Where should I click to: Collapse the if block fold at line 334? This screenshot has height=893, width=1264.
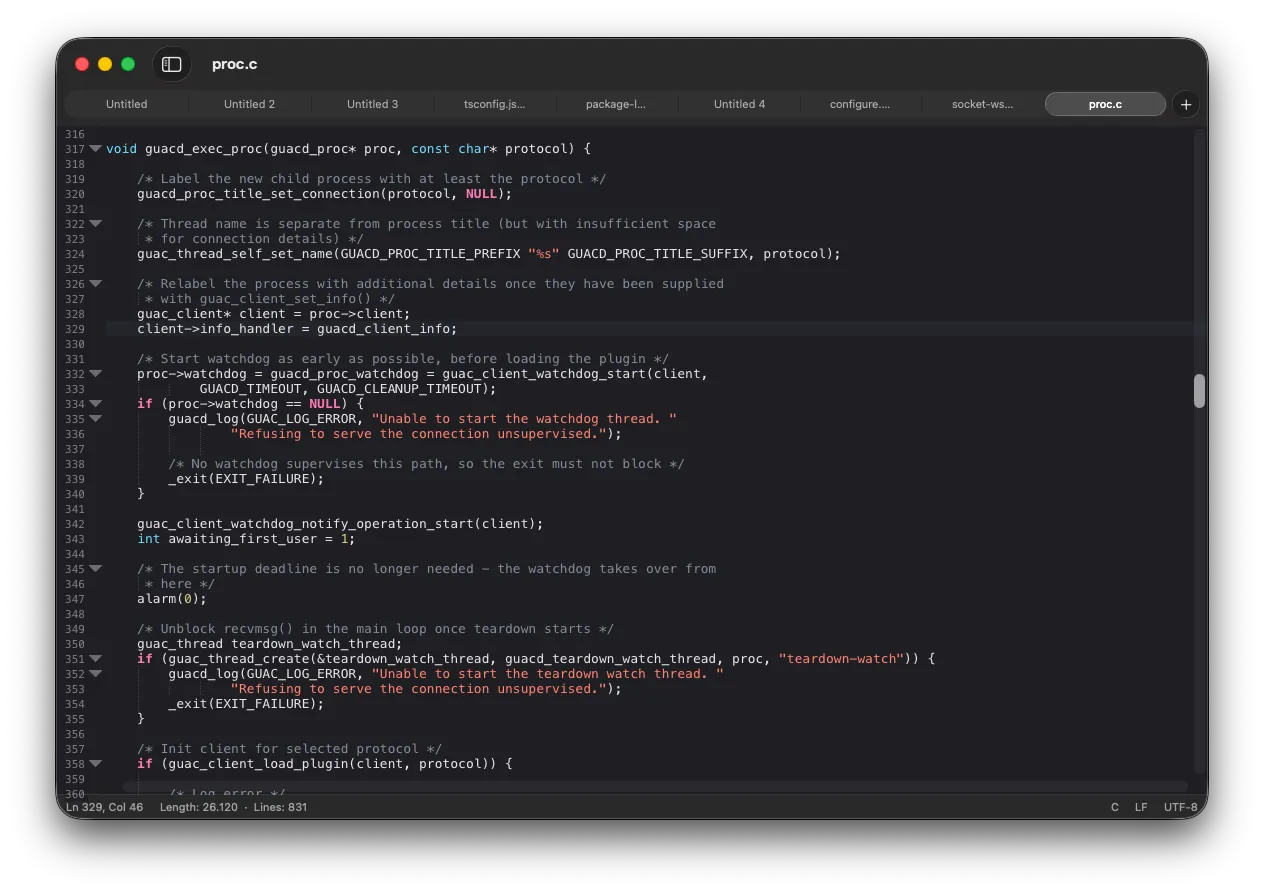pos(96,404)
